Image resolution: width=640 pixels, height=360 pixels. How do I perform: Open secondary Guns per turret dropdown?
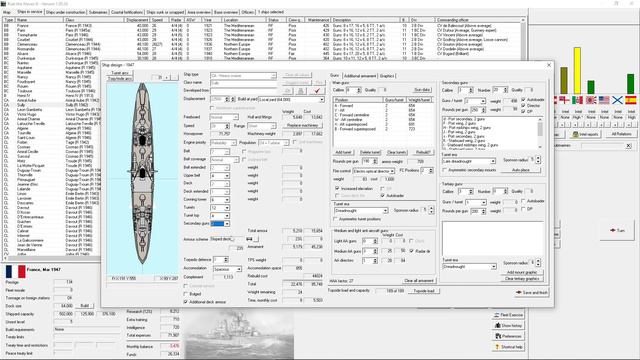click(x=483, y=101)
